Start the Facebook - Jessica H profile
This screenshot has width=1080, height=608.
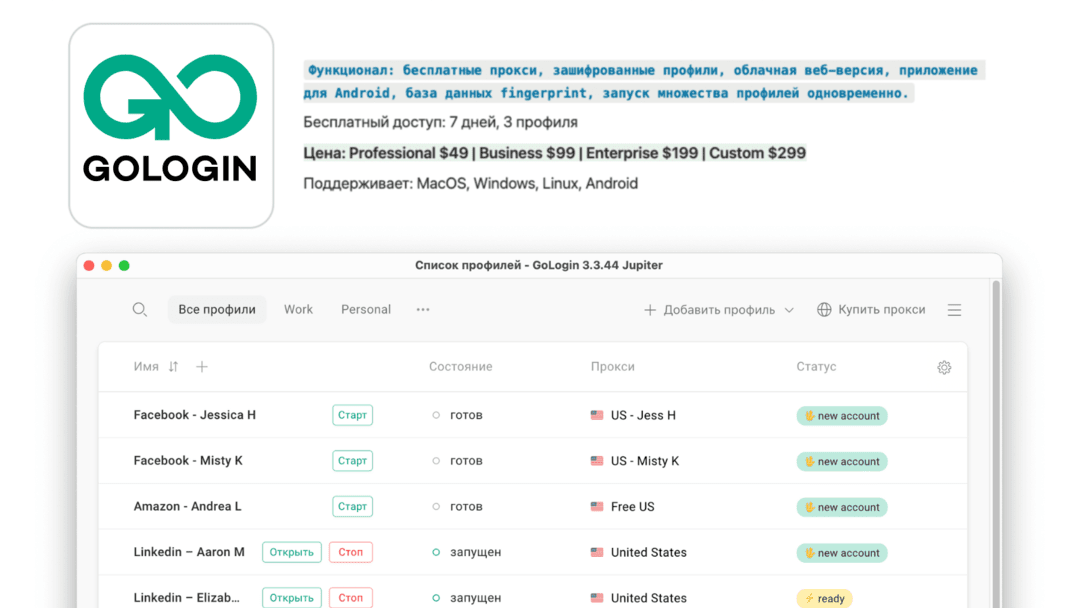point(352,414)
